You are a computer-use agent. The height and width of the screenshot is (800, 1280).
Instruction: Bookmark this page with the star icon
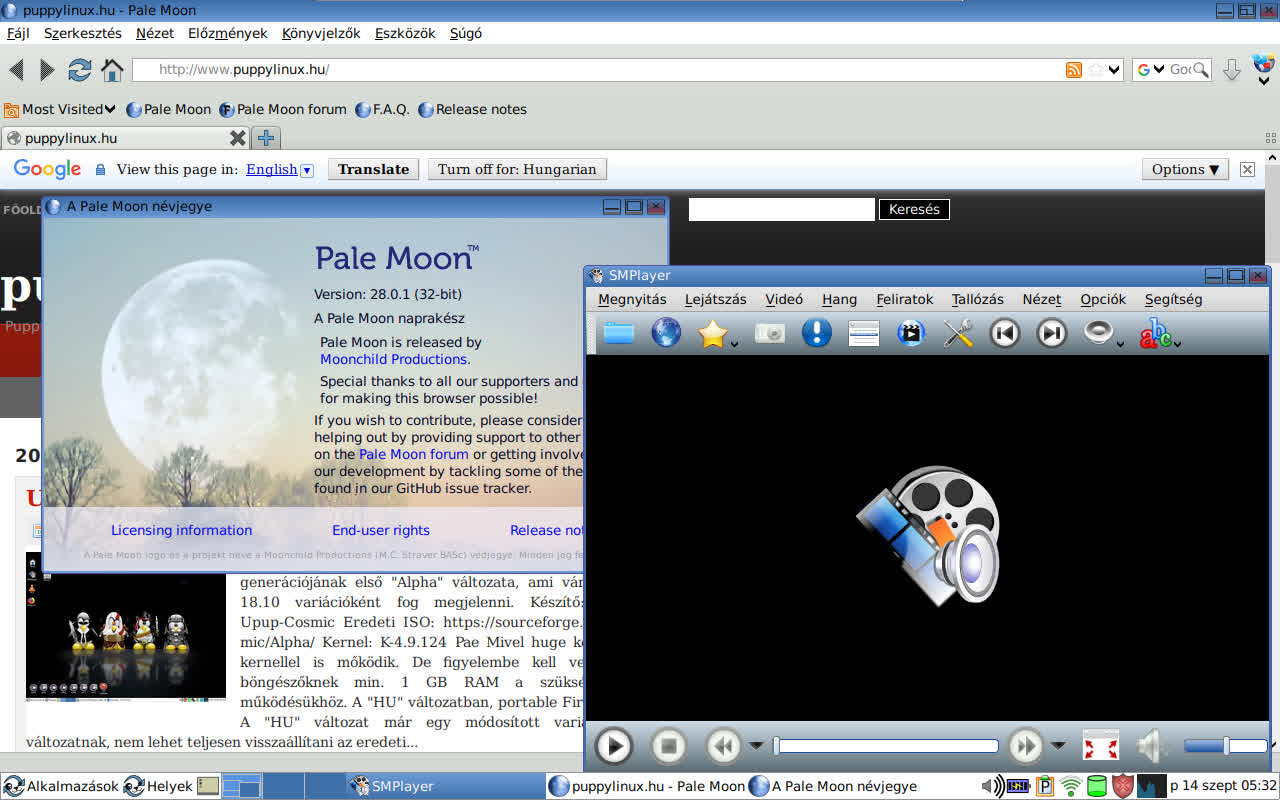coord(1095,70)
